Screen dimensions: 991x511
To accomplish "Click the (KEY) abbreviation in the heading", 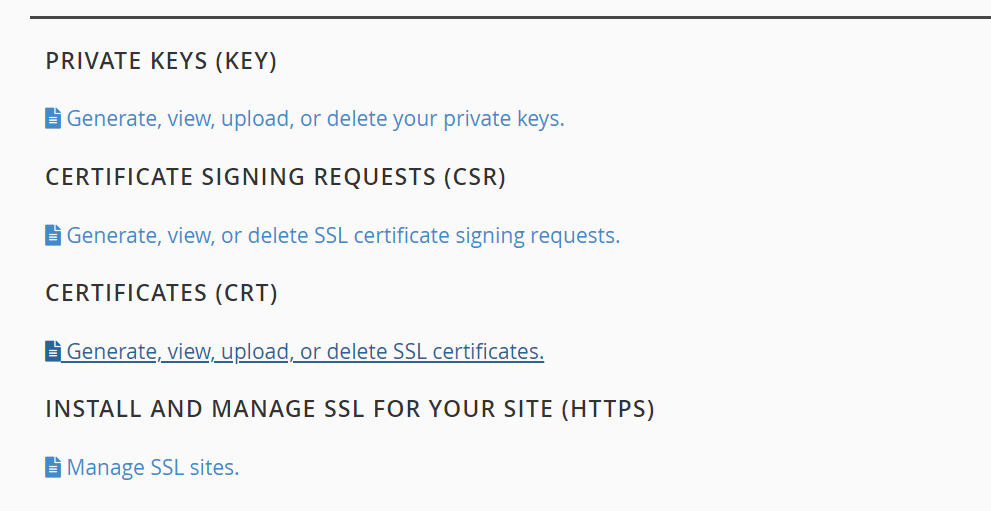I will 245,62.
